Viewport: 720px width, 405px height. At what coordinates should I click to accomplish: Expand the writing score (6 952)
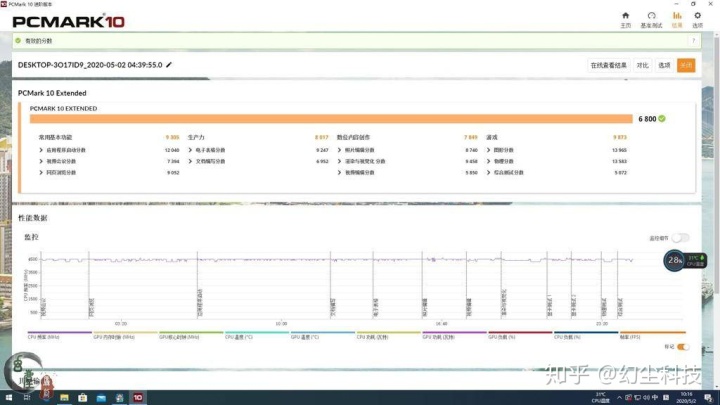[190, 161]
